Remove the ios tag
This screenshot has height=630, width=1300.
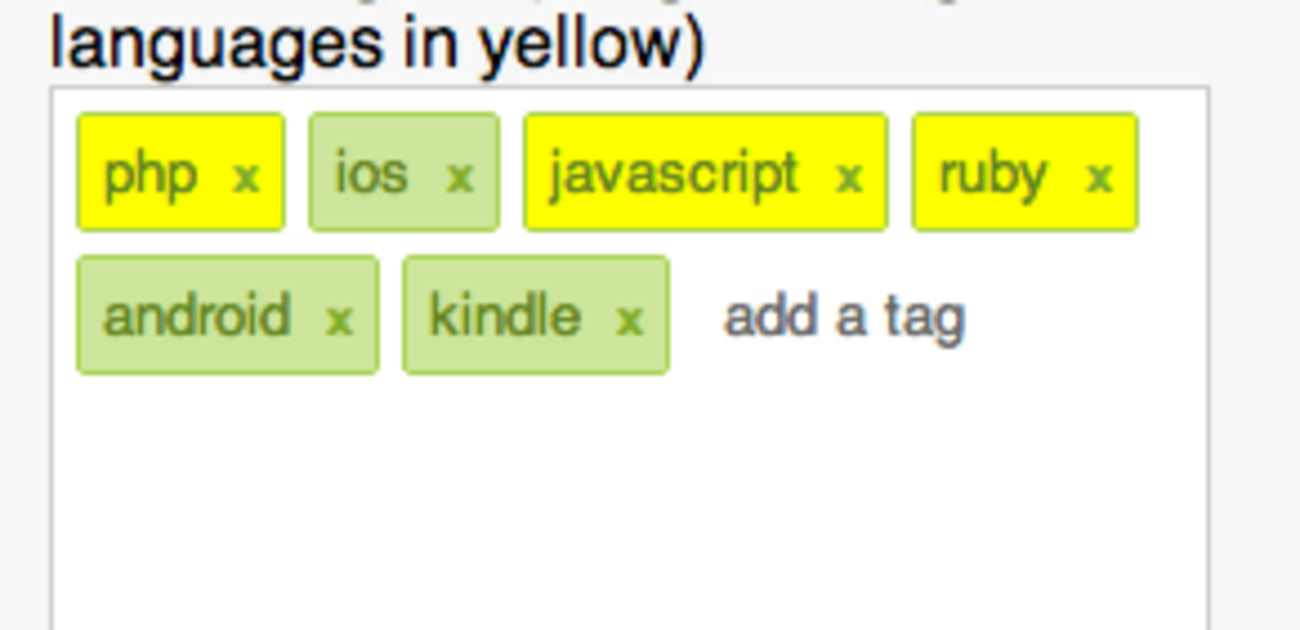click(x=459, y=177)
